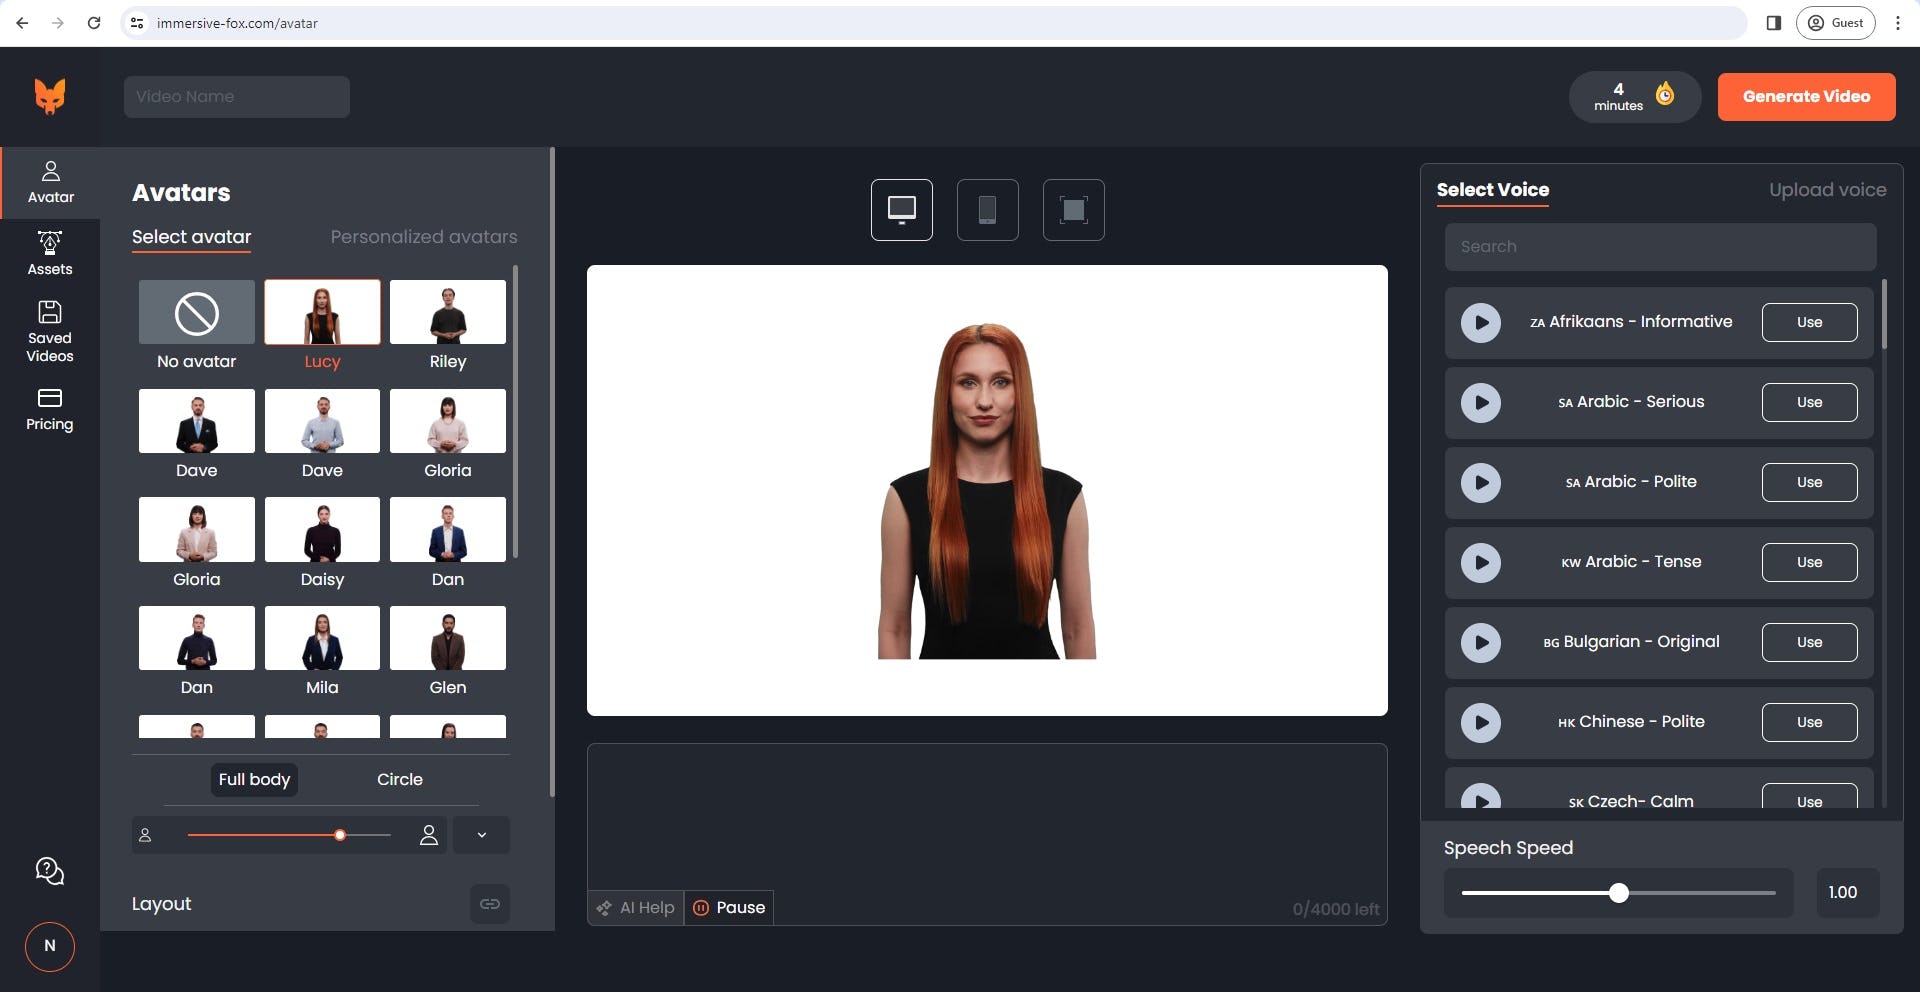Open the Avatar panel in the sidebar
1920x992 pixels.
[50, 182]
